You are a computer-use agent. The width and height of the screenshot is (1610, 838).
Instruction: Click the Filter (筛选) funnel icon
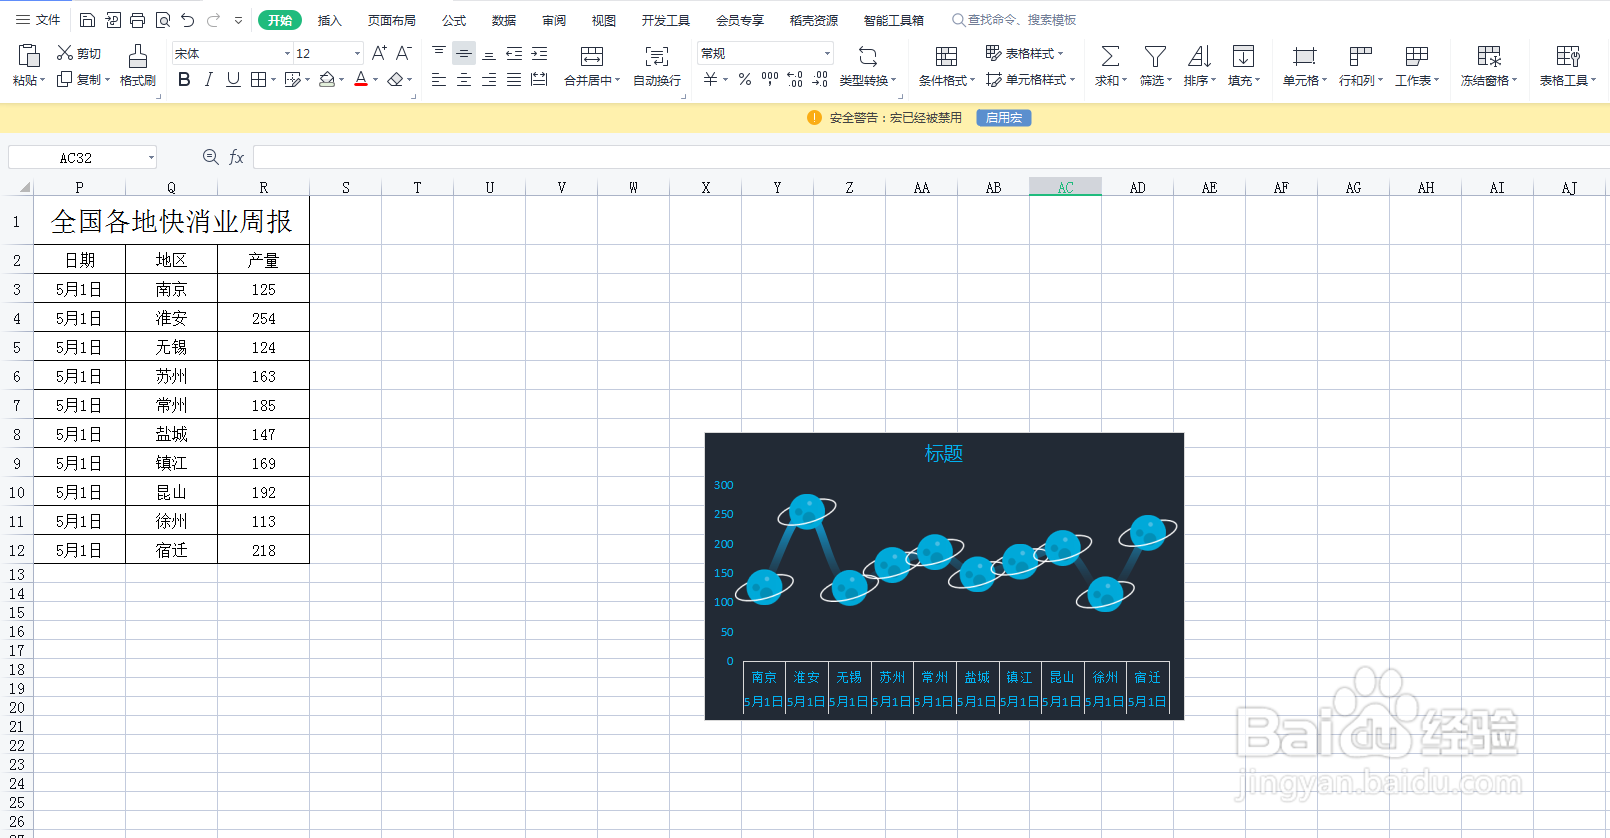point(1155,56)
